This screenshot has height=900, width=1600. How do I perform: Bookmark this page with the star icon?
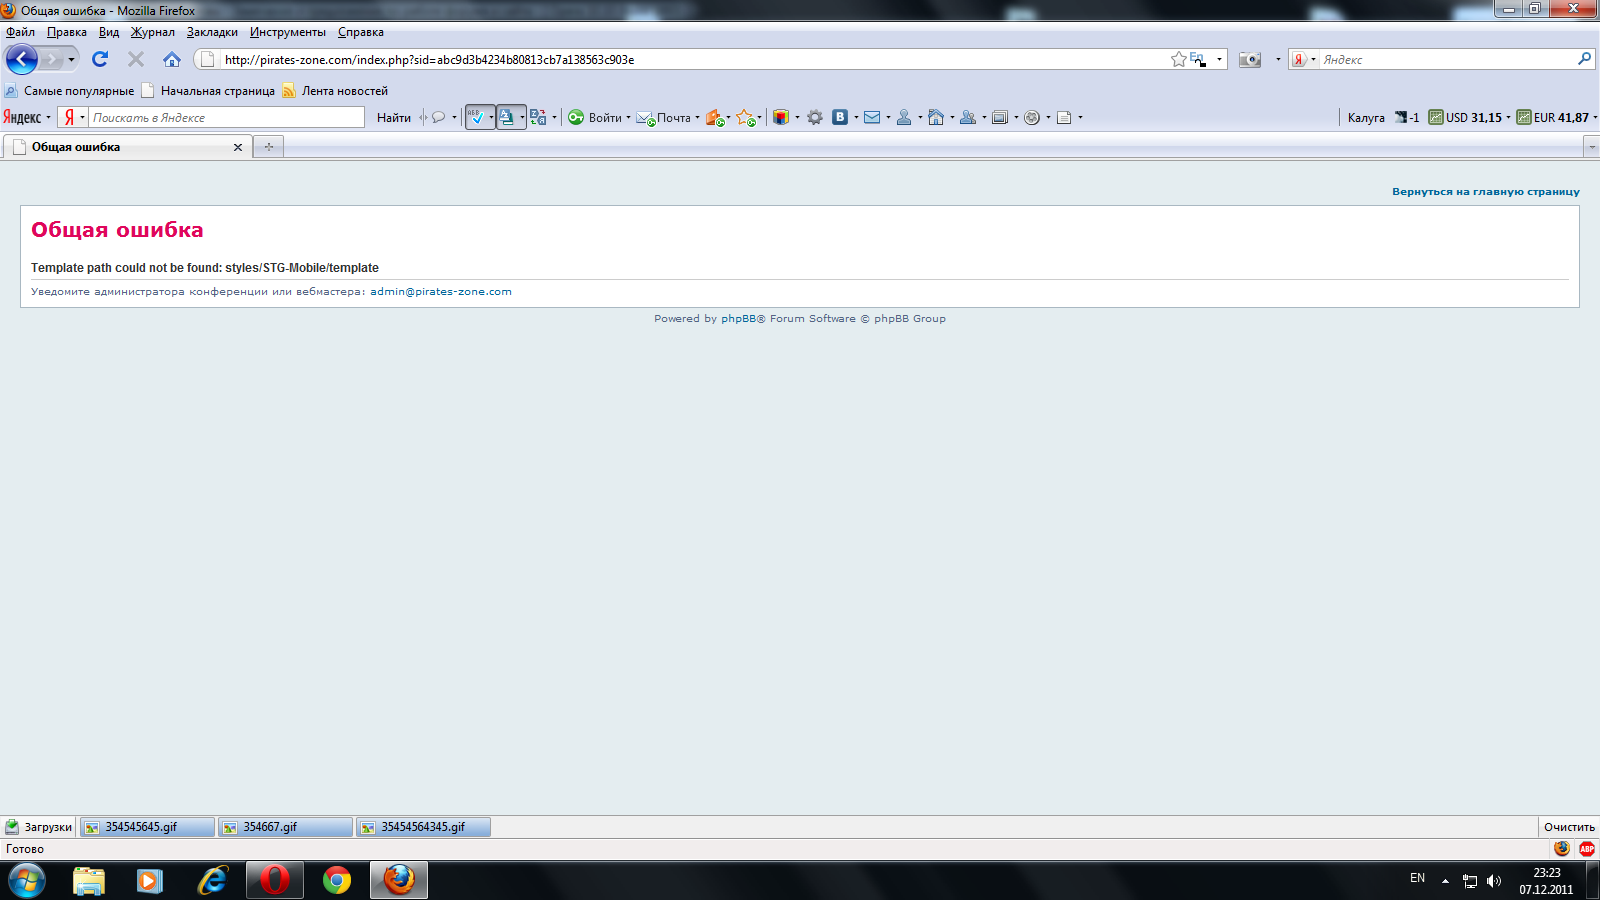click(1179, 59)
